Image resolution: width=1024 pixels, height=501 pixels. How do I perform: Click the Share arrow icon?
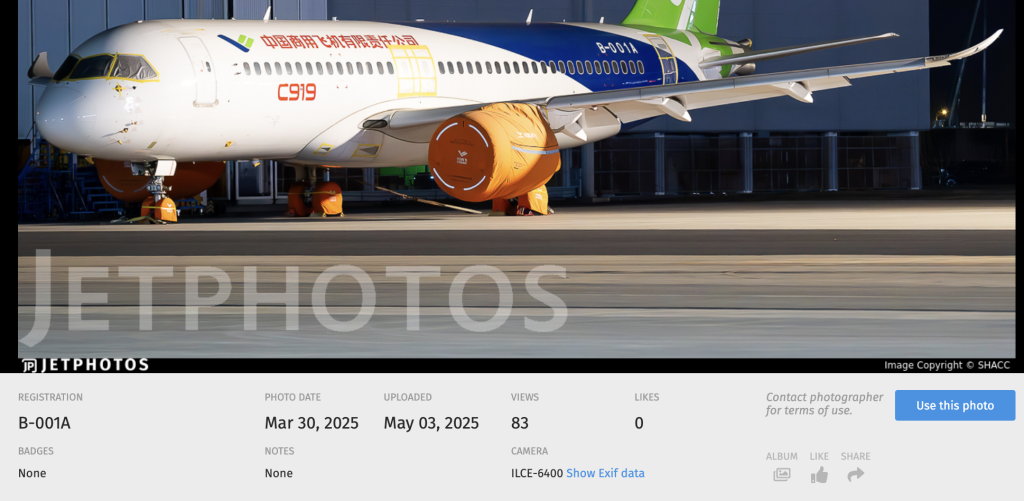[x=855, y=475]
